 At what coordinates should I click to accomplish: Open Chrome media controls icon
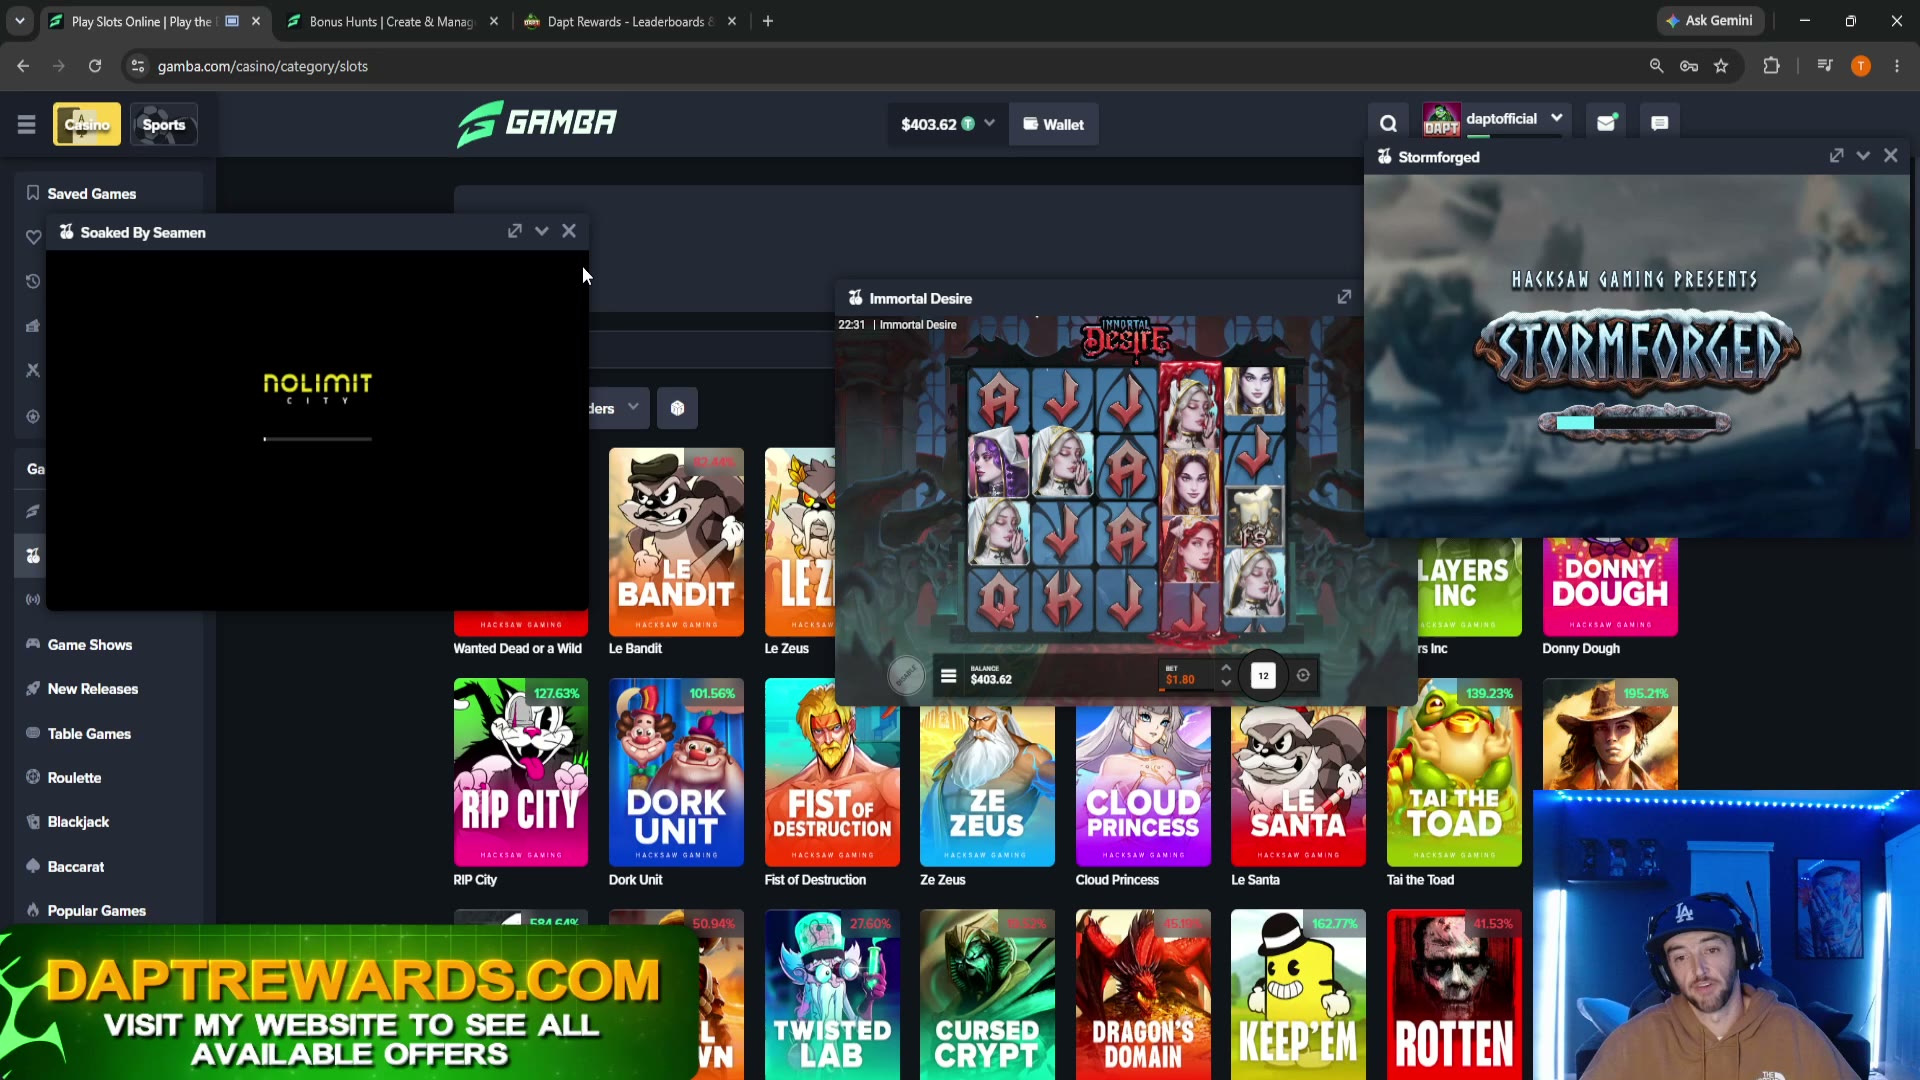(1825, 66)
